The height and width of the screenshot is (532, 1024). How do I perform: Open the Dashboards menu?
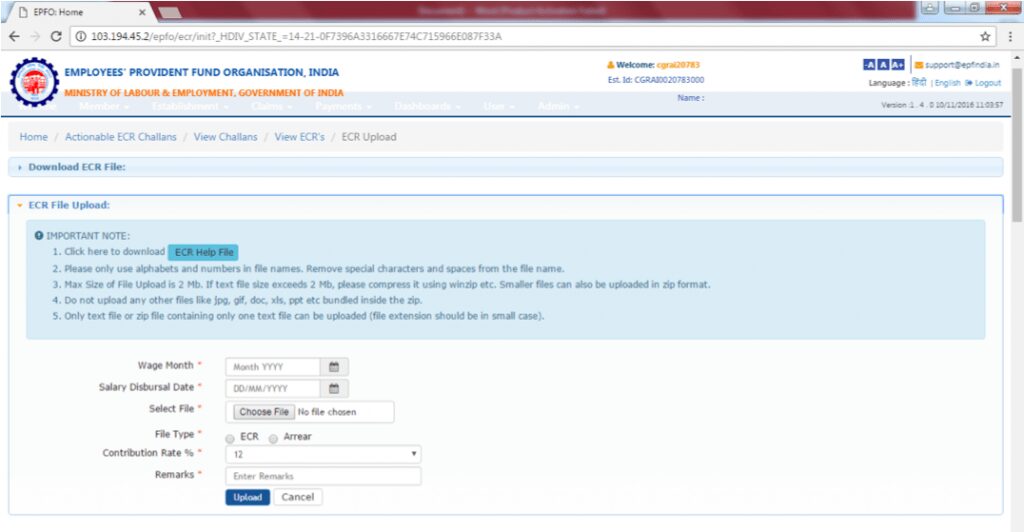427,106
